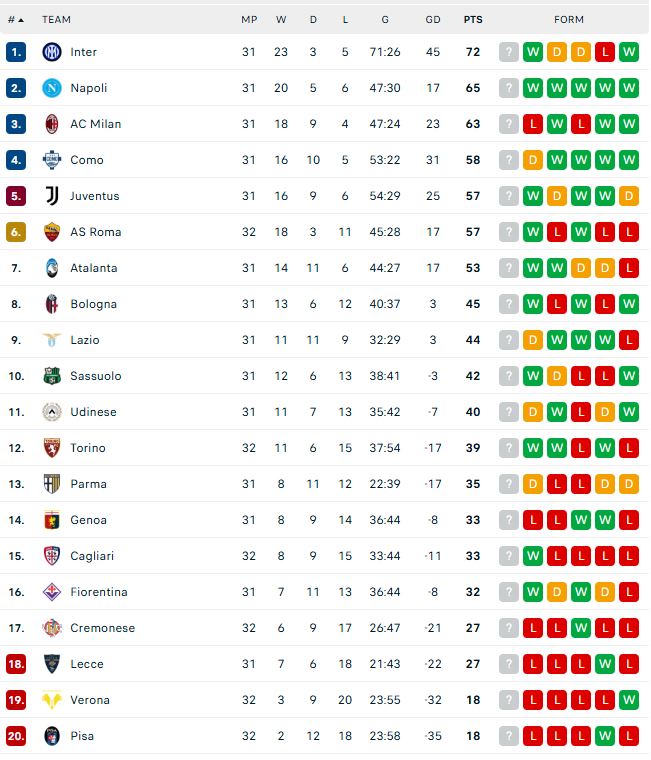Click the Juventus logo icon

[52, 196]
